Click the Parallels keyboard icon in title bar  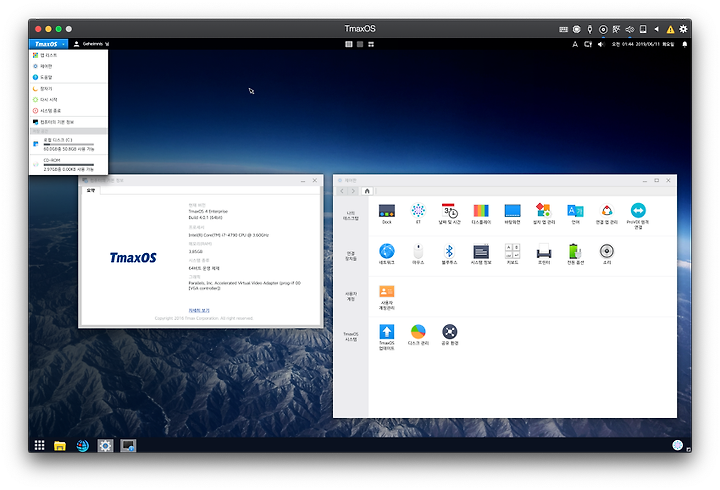coord(563,29)
